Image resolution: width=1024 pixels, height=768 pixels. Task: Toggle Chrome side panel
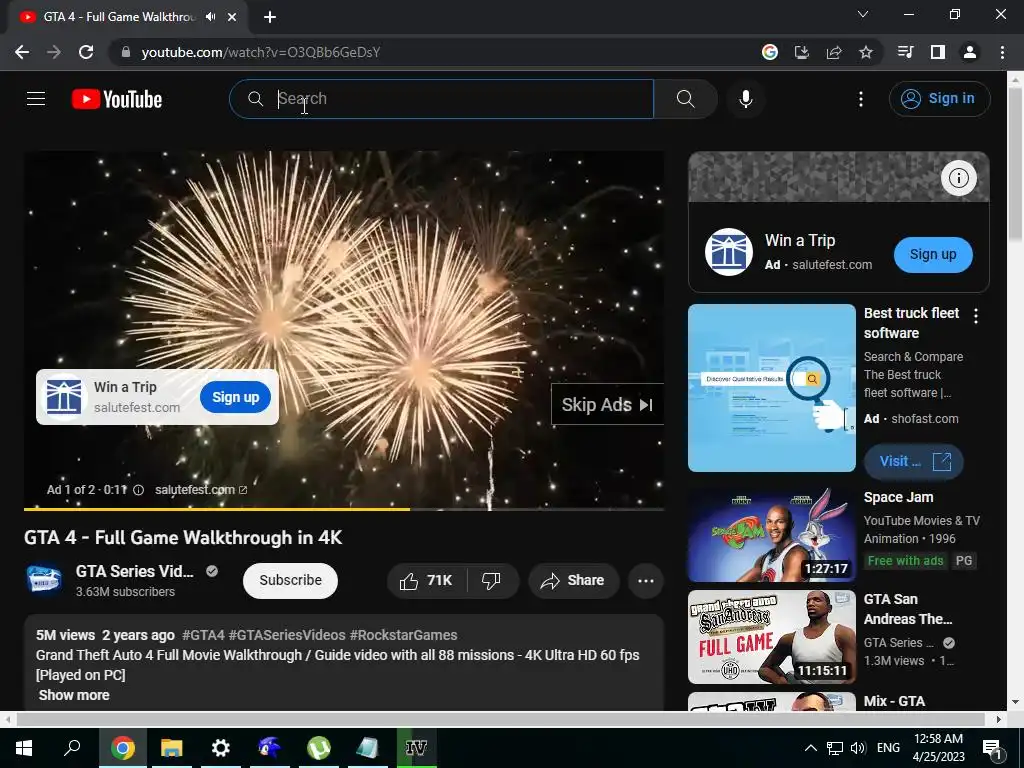(938, 52)
